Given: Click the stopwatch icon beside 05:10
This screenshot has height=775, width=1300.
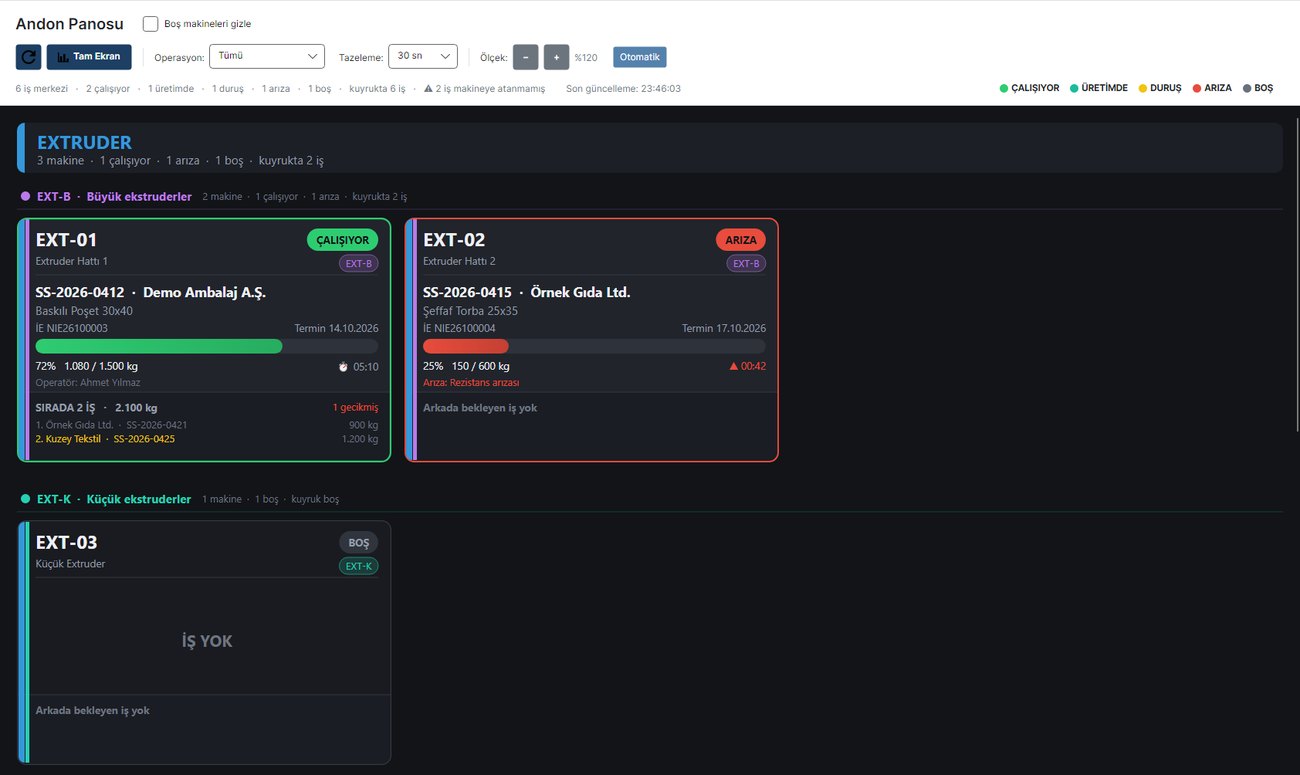Looking at the screenshot, I should pos(344,367).
